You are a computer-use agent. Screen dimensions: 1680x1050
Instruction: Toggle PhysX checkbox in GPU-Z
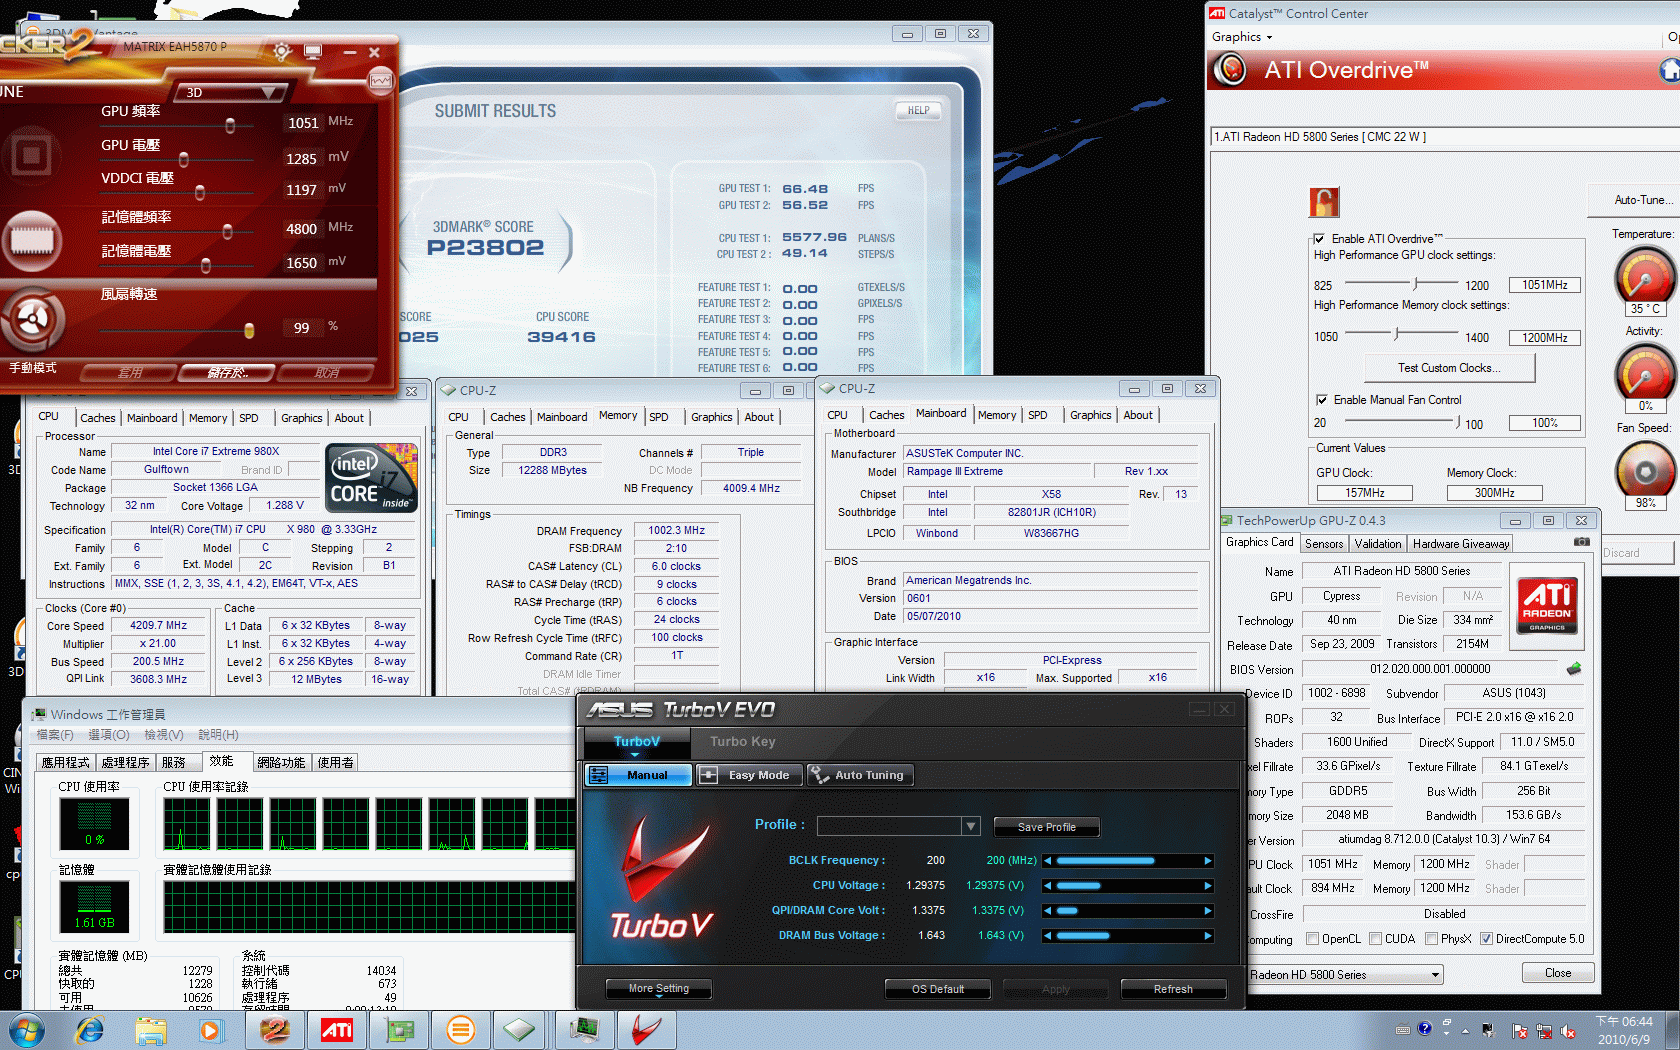1431,939
